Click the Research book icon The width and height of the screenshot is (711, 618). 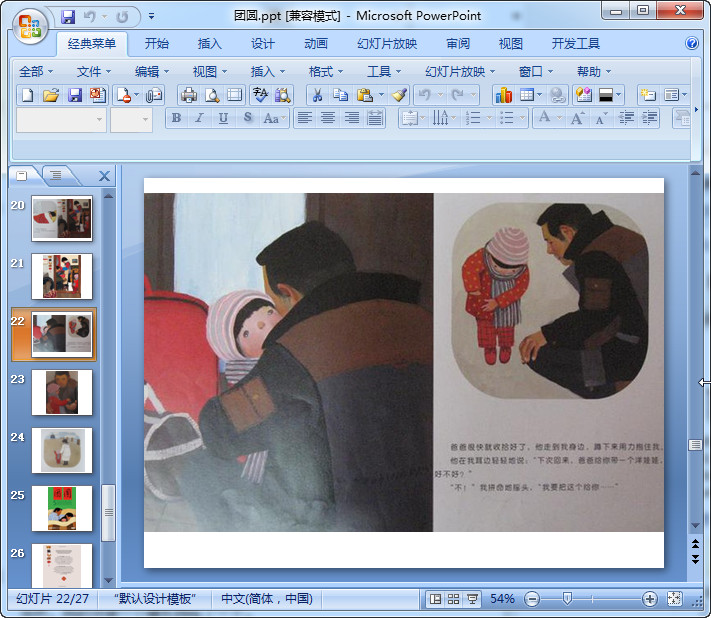[283, 95]
